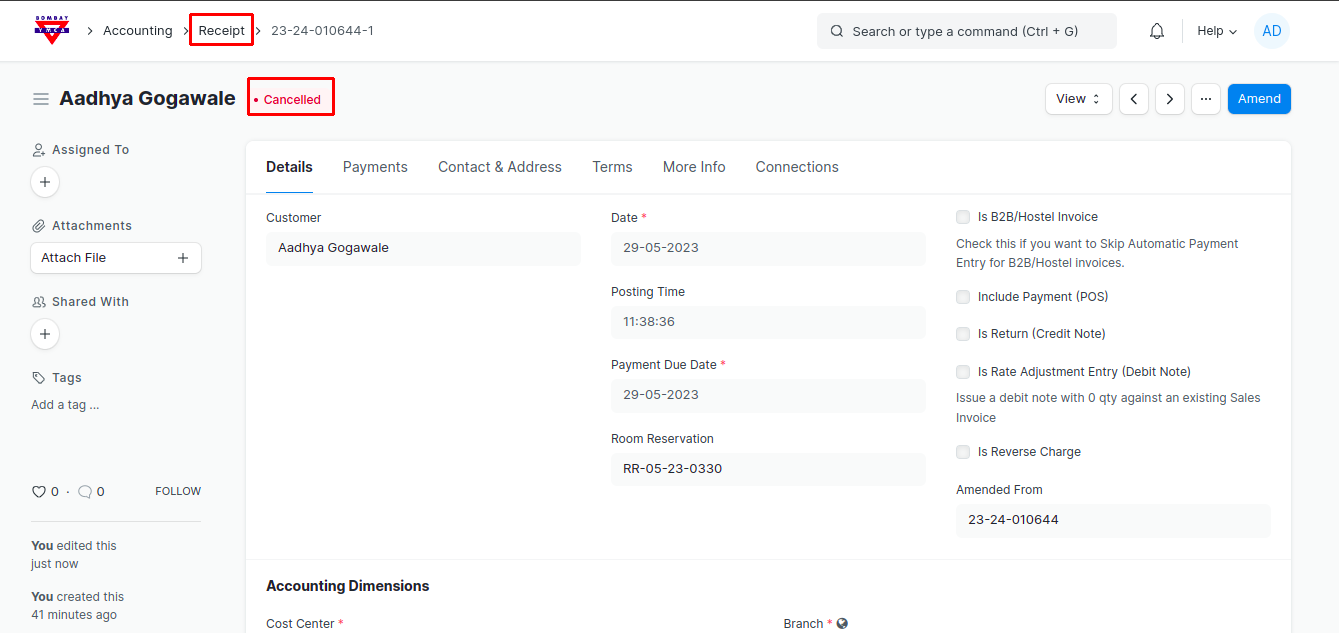Open the Connections tab

[797, 167]
